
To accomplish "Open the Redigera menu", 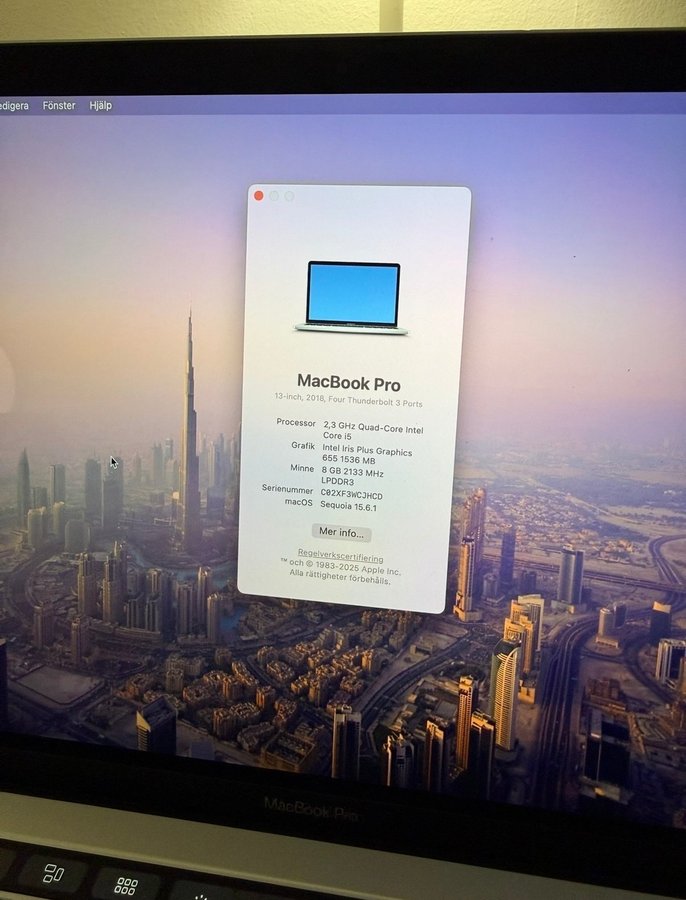I will click(x=13, y=105).
